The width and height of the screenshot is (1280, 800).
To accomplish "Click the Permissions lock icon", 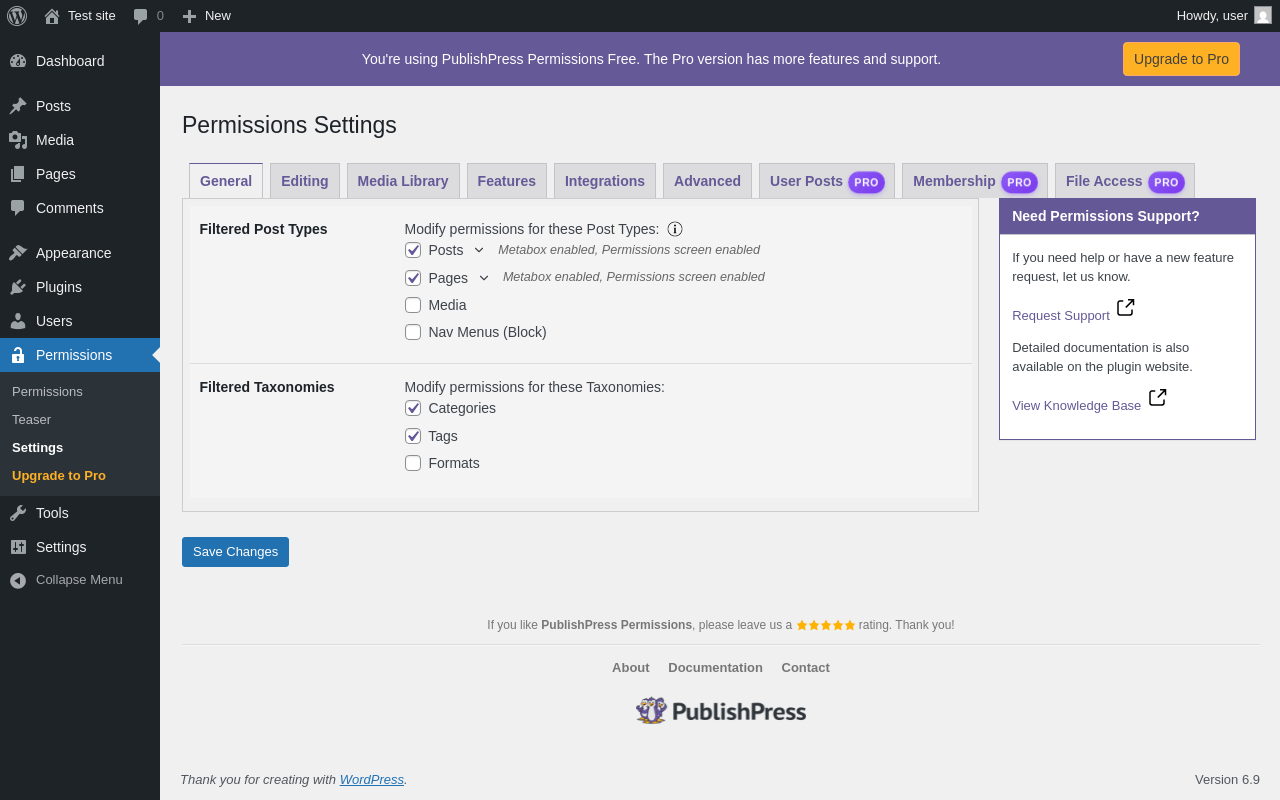I will [18, 355].
